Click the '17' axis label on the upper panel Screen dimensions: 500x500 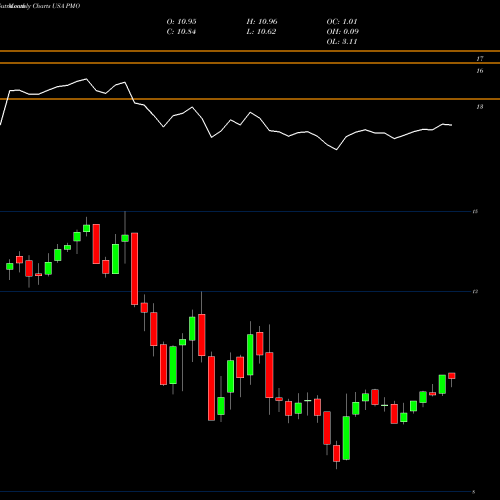[480, 59]
